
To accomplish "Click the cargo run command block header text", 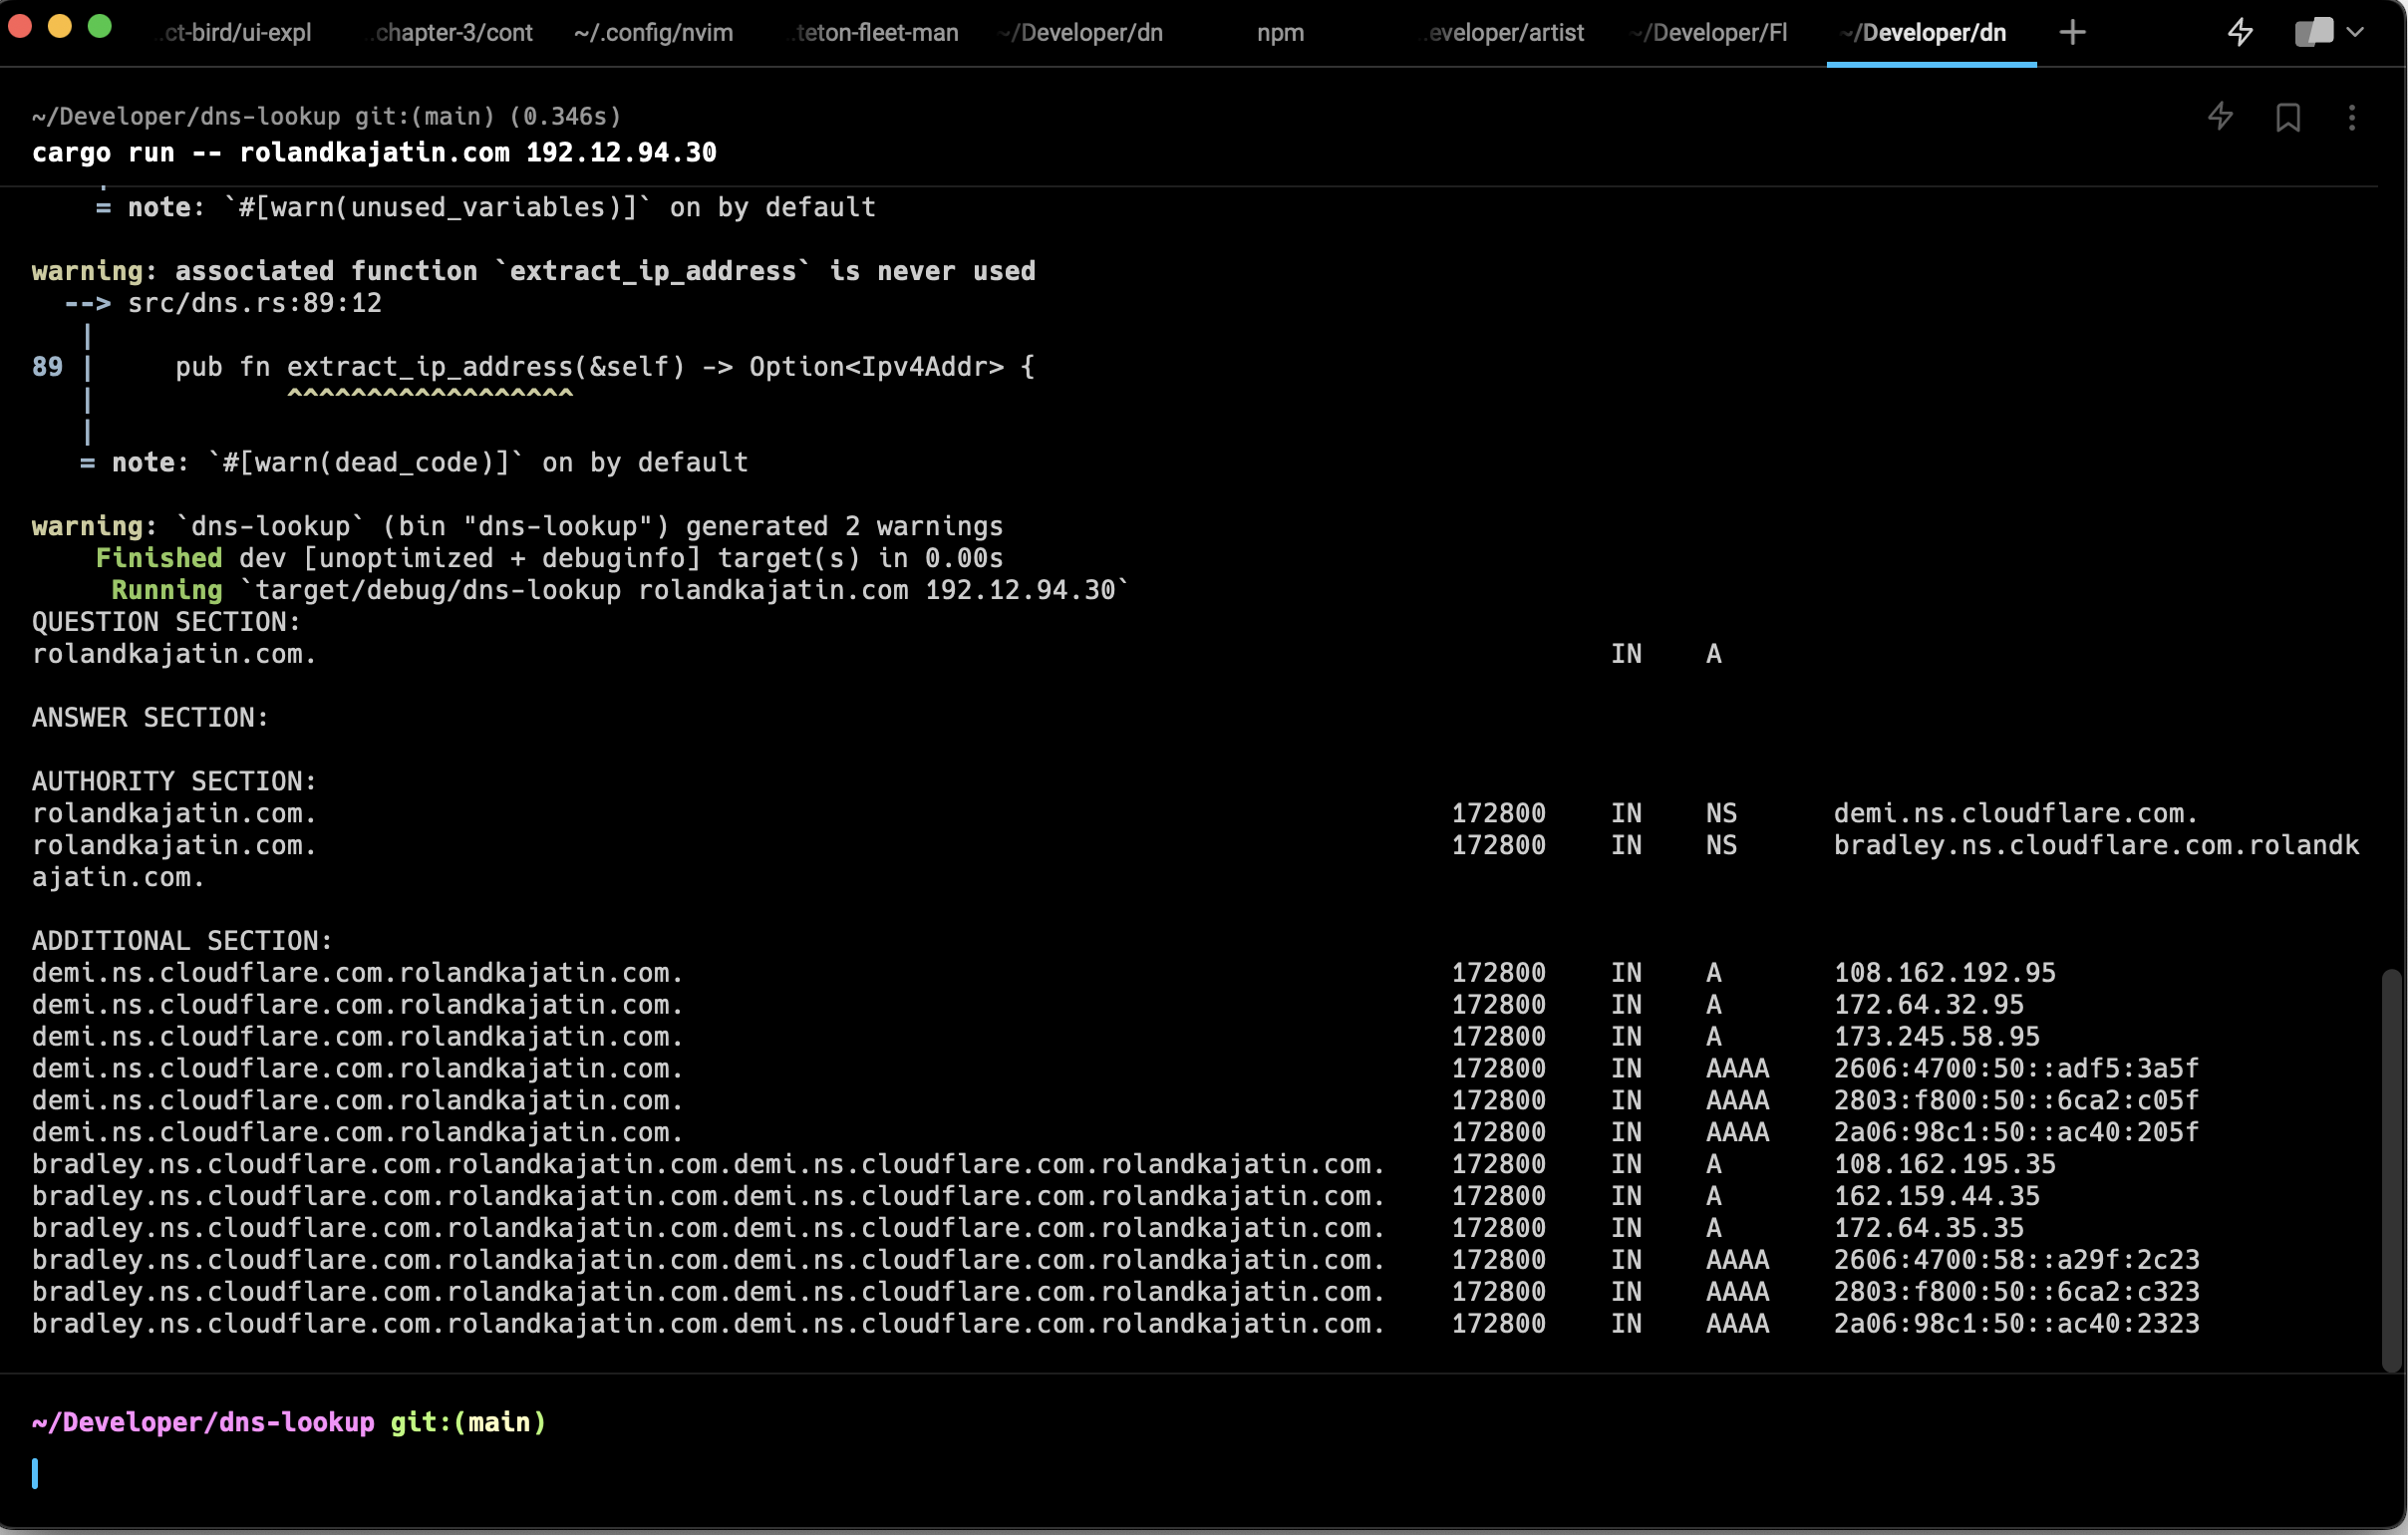I will coord(374,152).
